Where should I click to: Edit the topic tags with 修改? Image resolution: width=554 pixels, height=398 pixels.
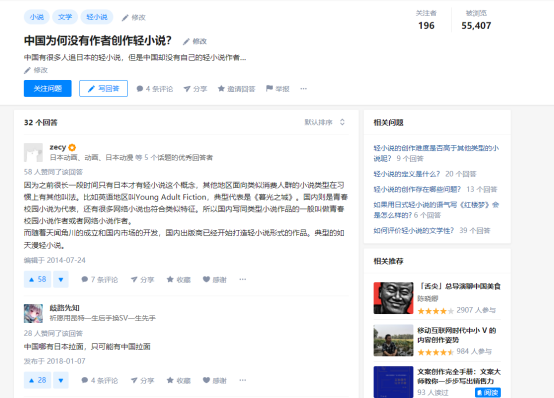point(134,17)
